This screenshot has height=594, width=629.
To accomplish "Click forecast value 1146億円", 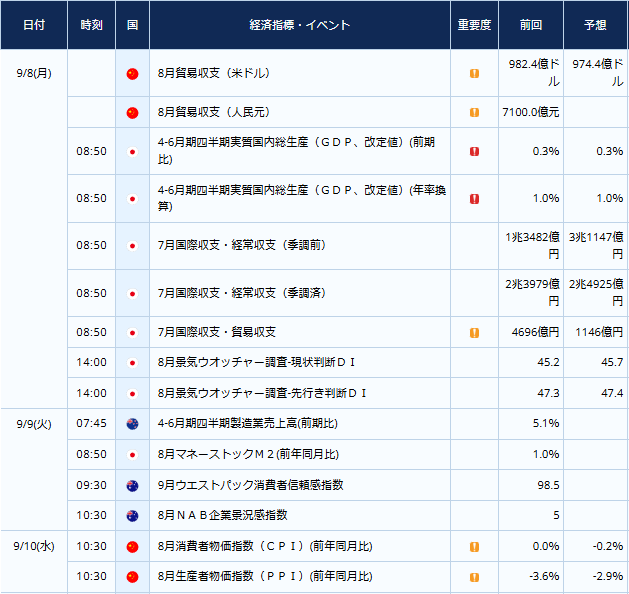I will (x=599, y=332).
